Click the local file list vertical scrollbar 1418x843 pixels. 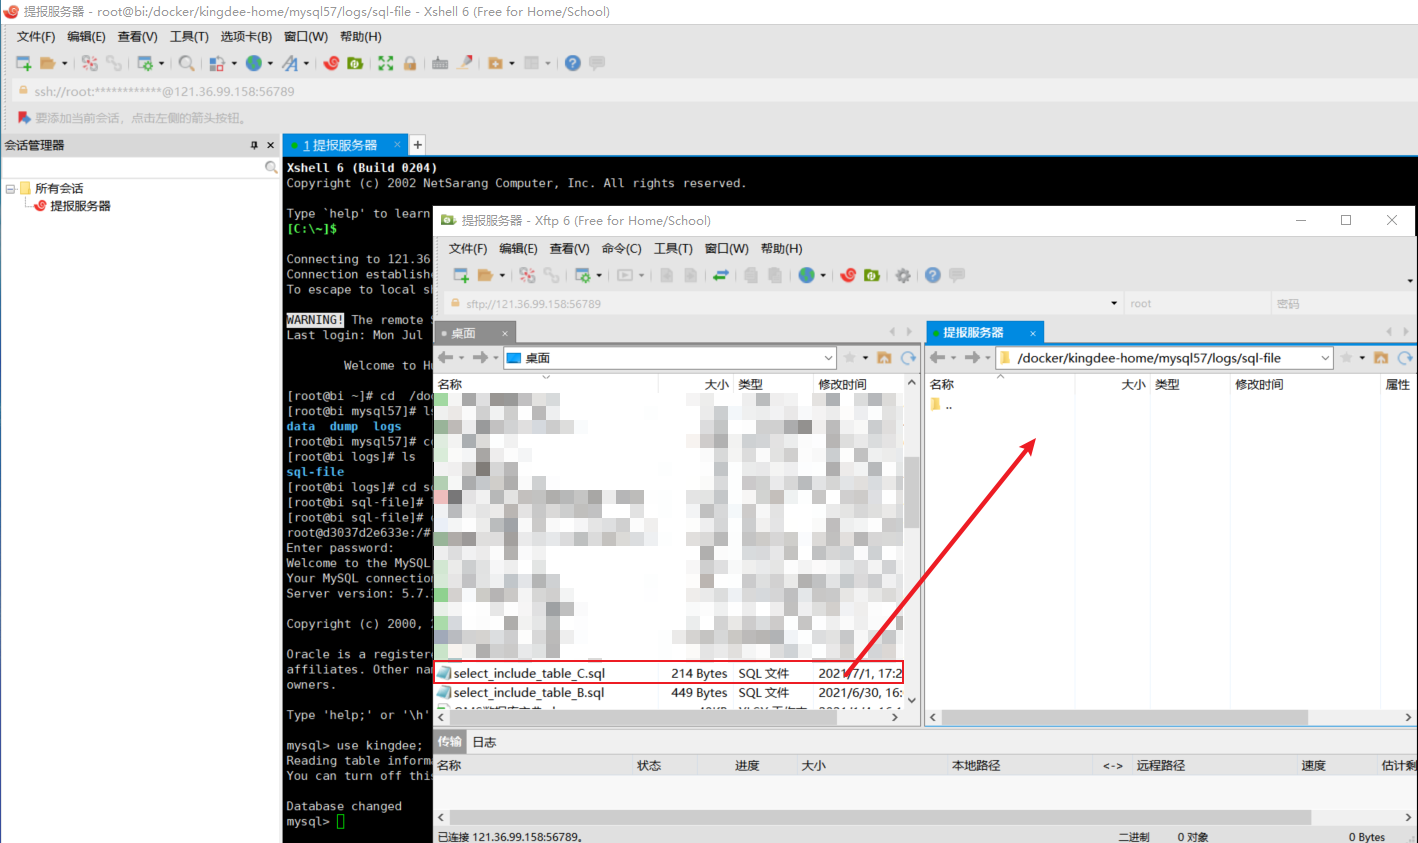[911, 493]
